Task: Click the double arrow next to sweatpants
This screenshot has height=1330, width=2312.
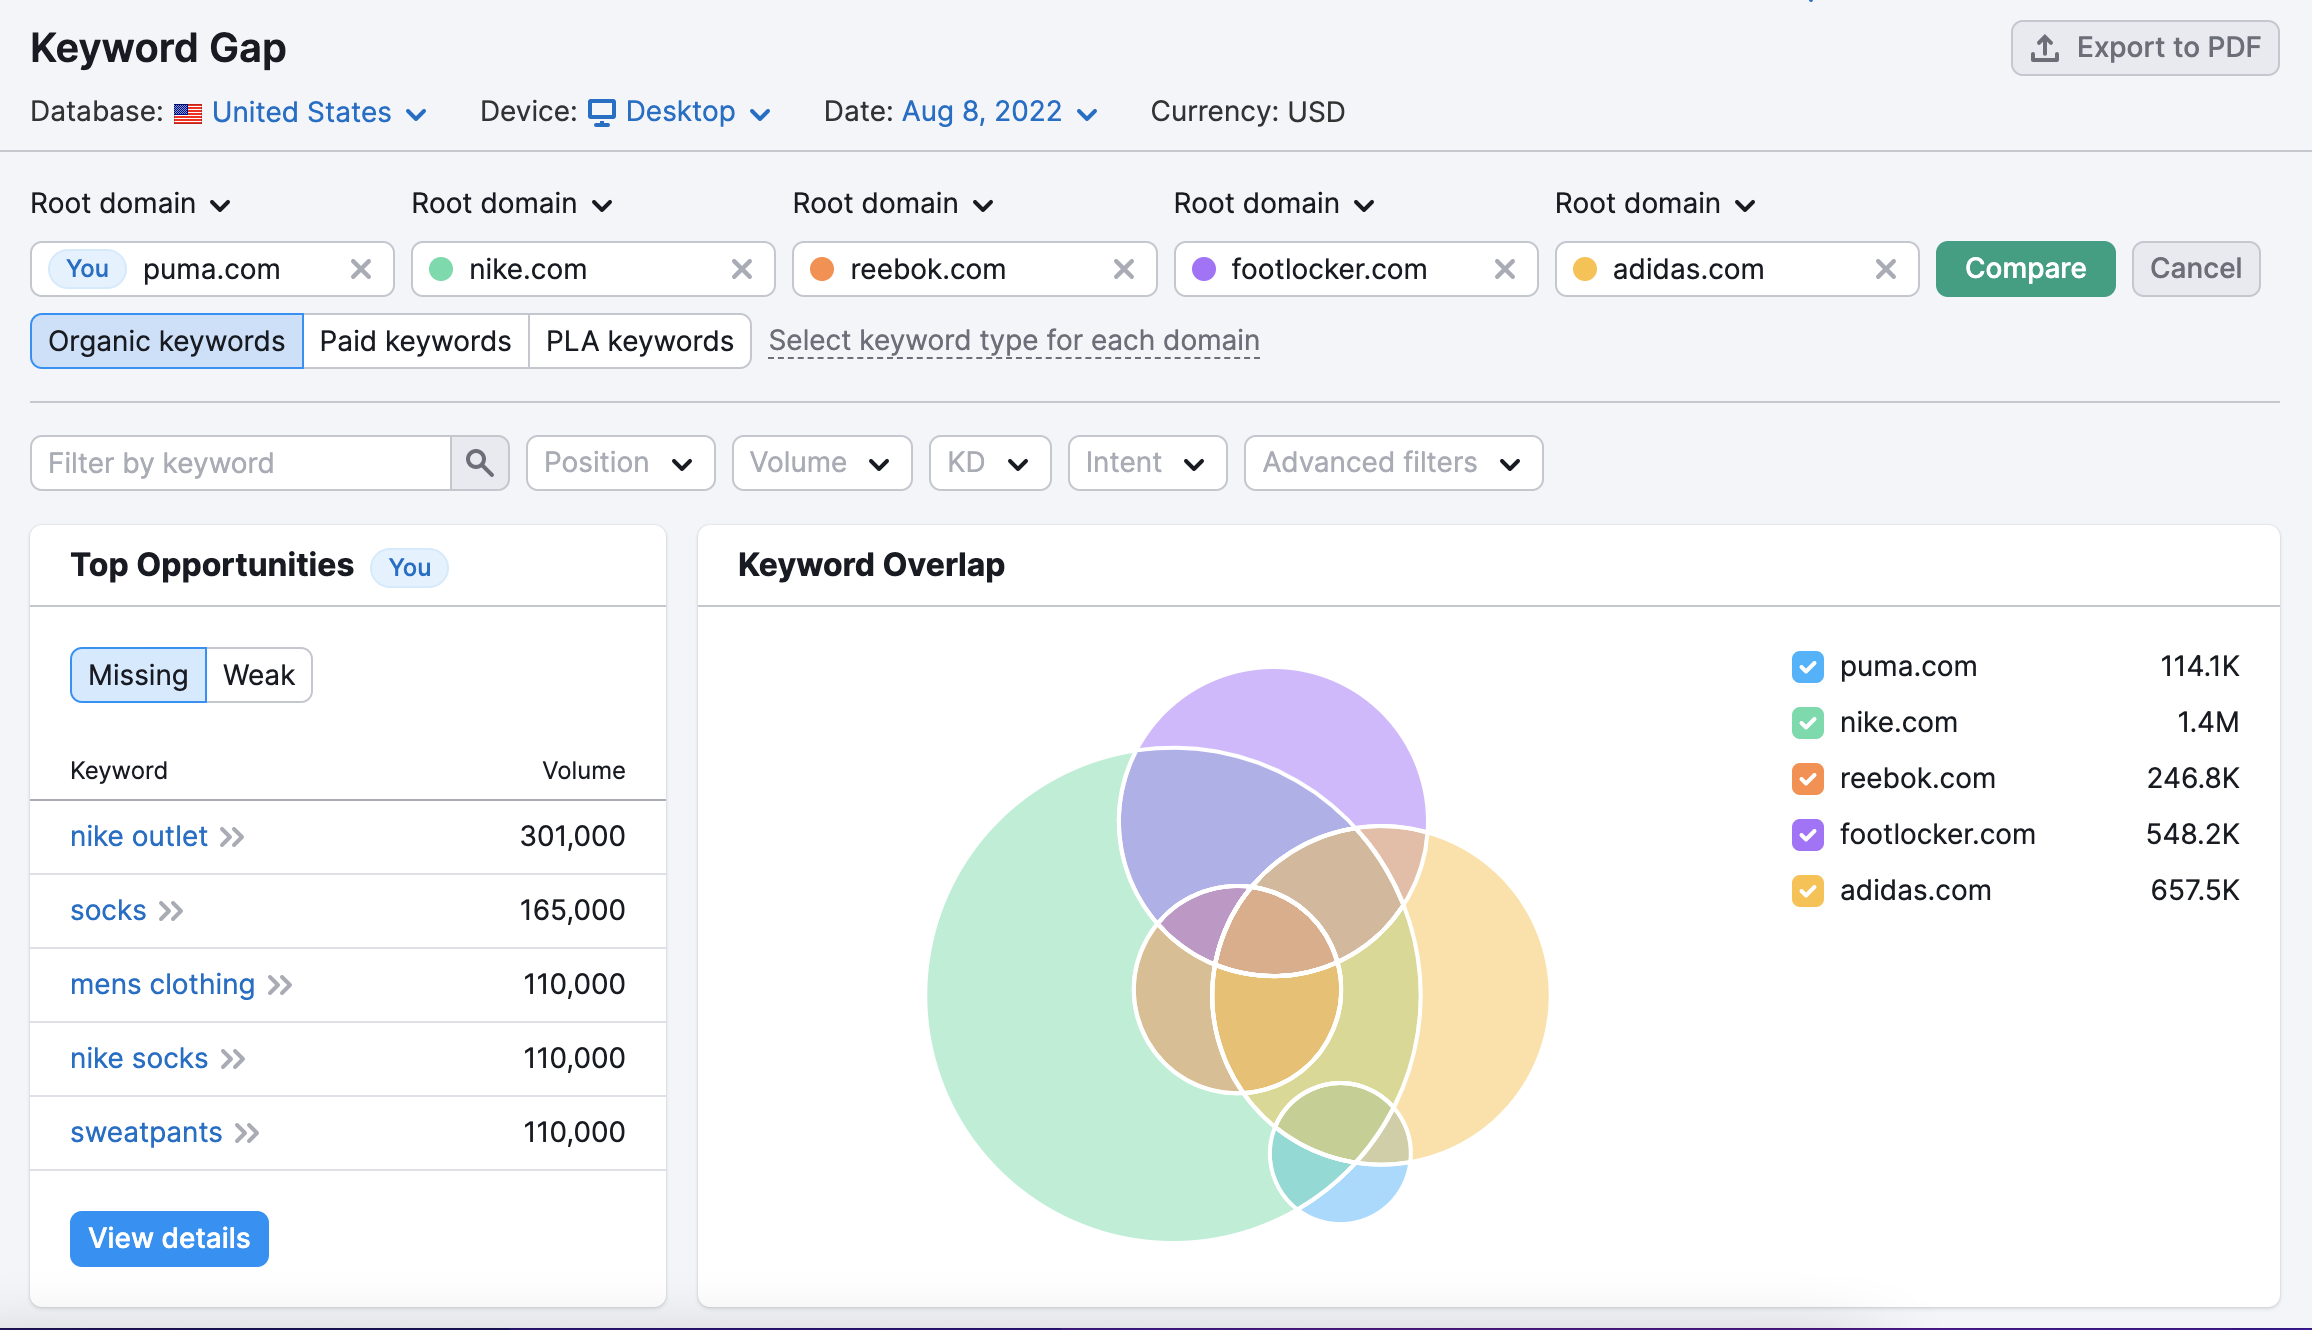Action: 247,1133
